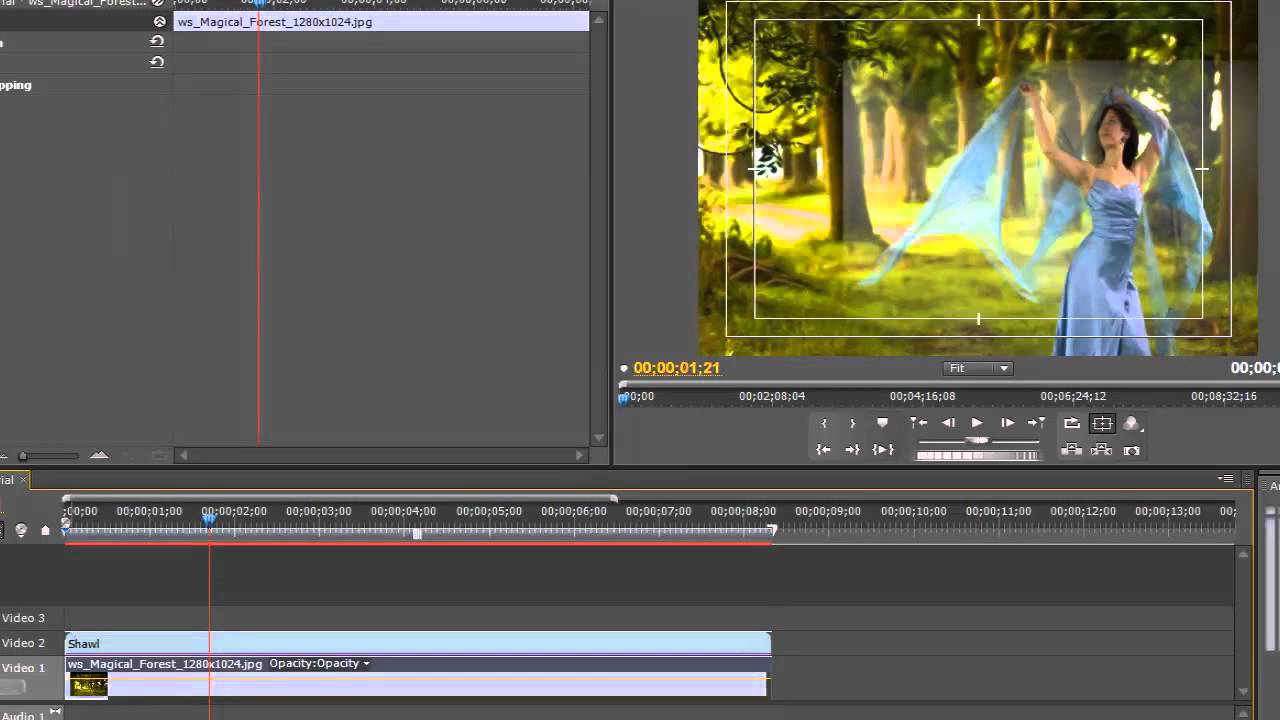Click the work area bar end handle
Screen dimensions: 1280x720
click(x=772, y=530)
